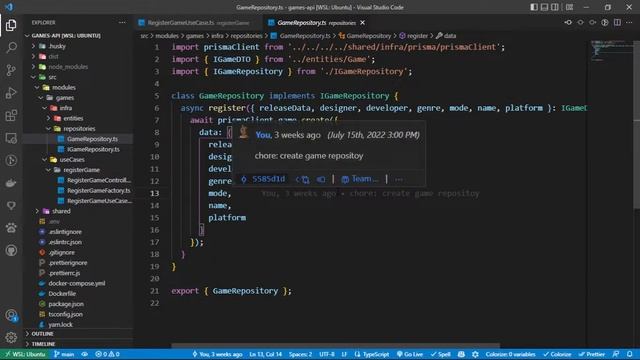
Task: Open package.json in explorer
Action: (x=66, y=304)
